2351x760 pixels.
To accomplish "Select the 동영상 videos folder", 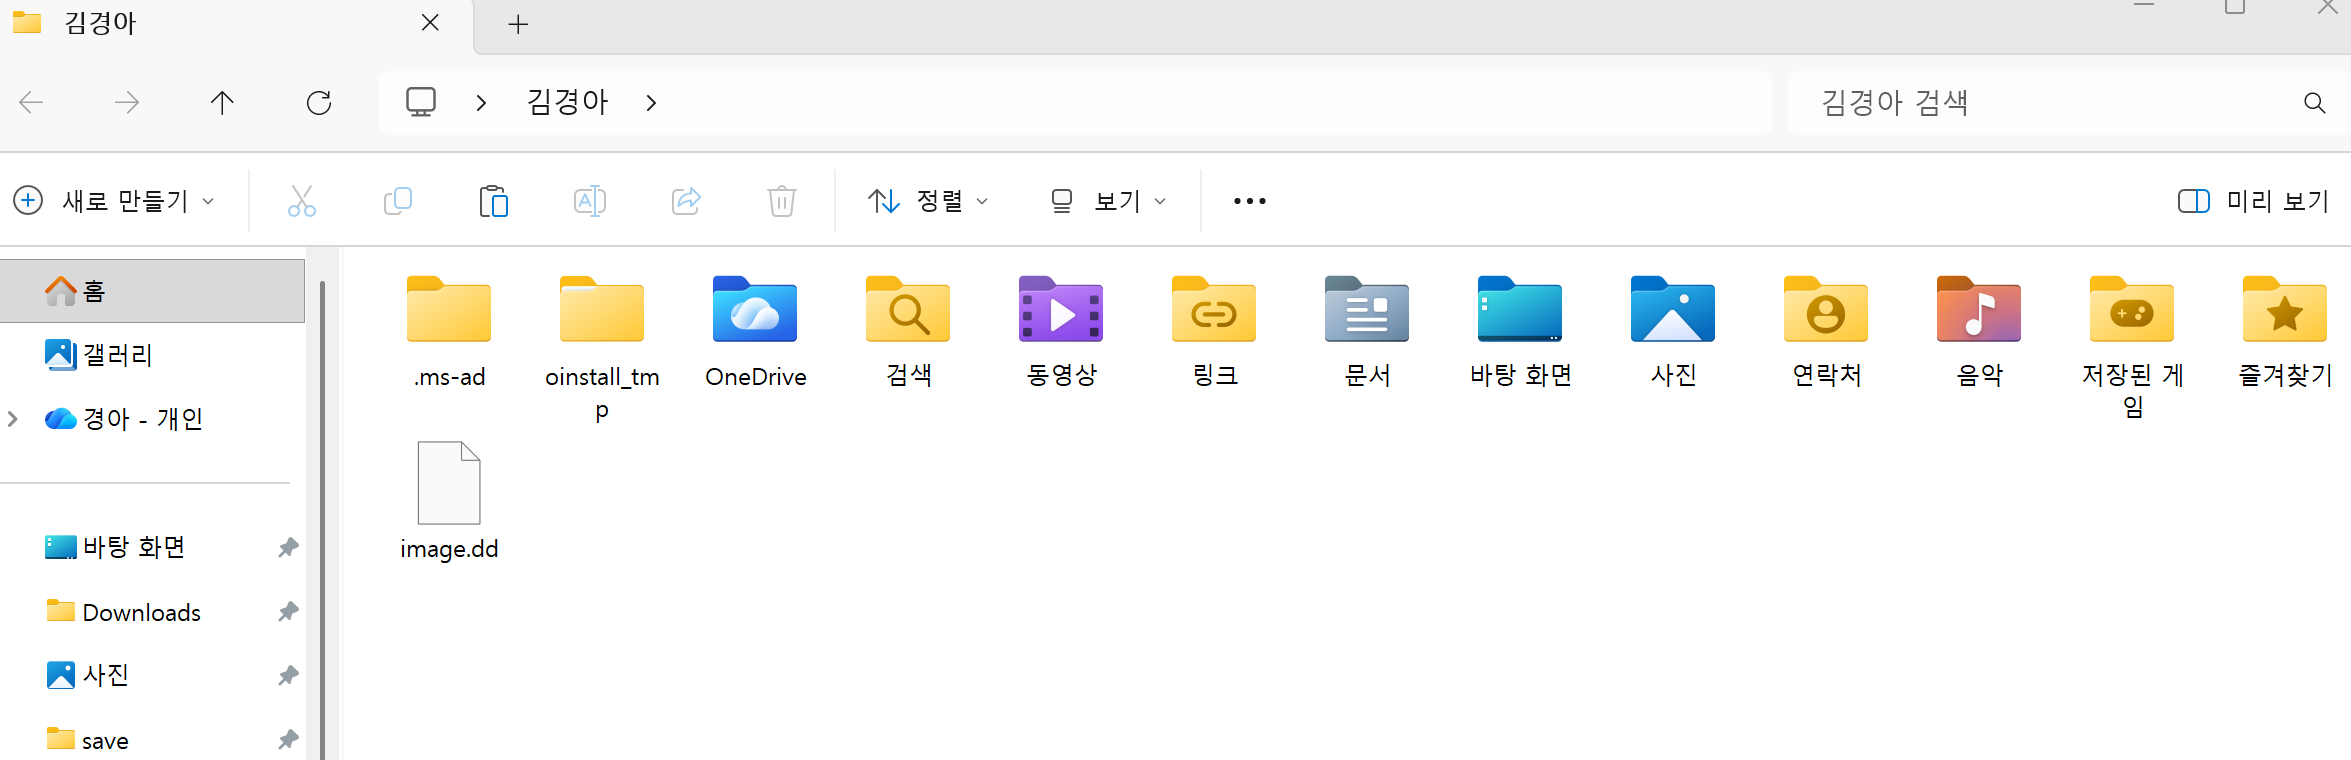I will [x=1061, y=332].
